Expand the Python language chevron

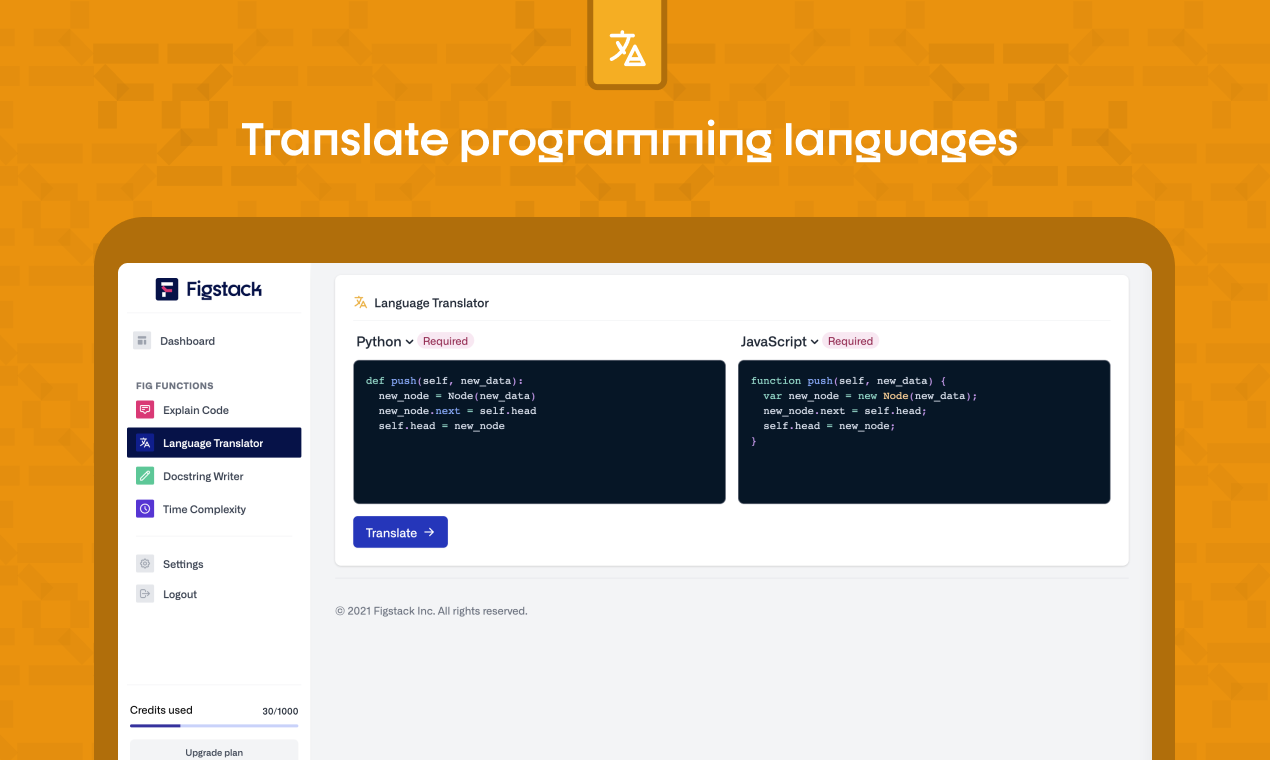tap(411, 341)
